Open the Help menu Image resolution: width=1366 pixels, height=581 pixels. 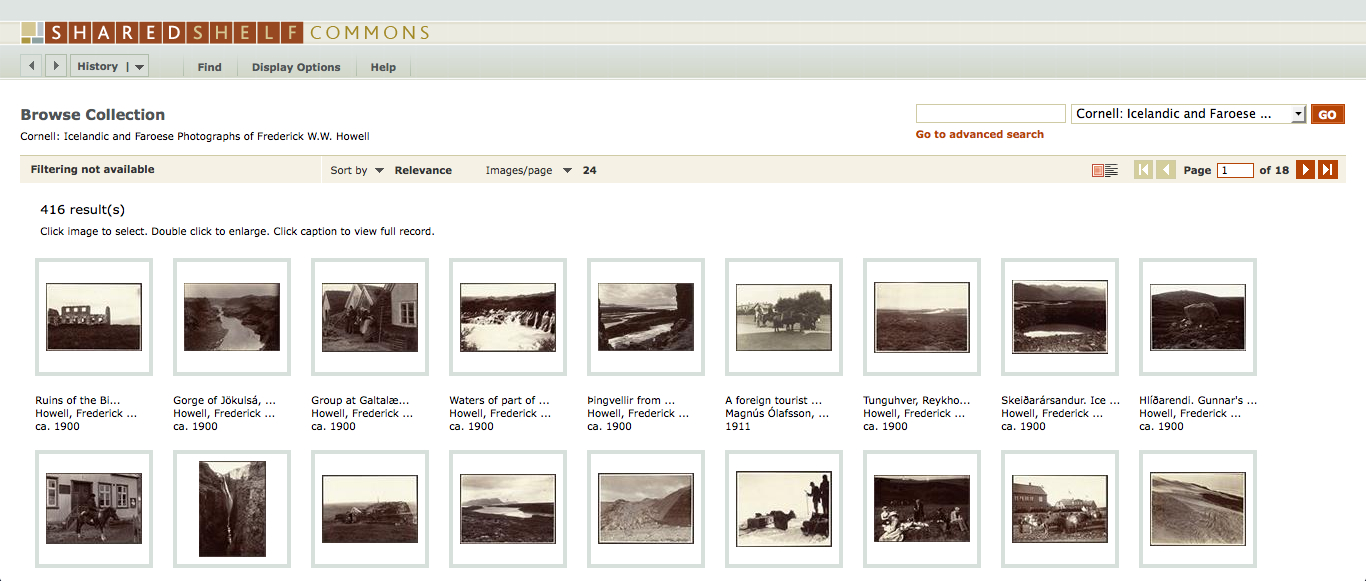[x=383, y=67]
